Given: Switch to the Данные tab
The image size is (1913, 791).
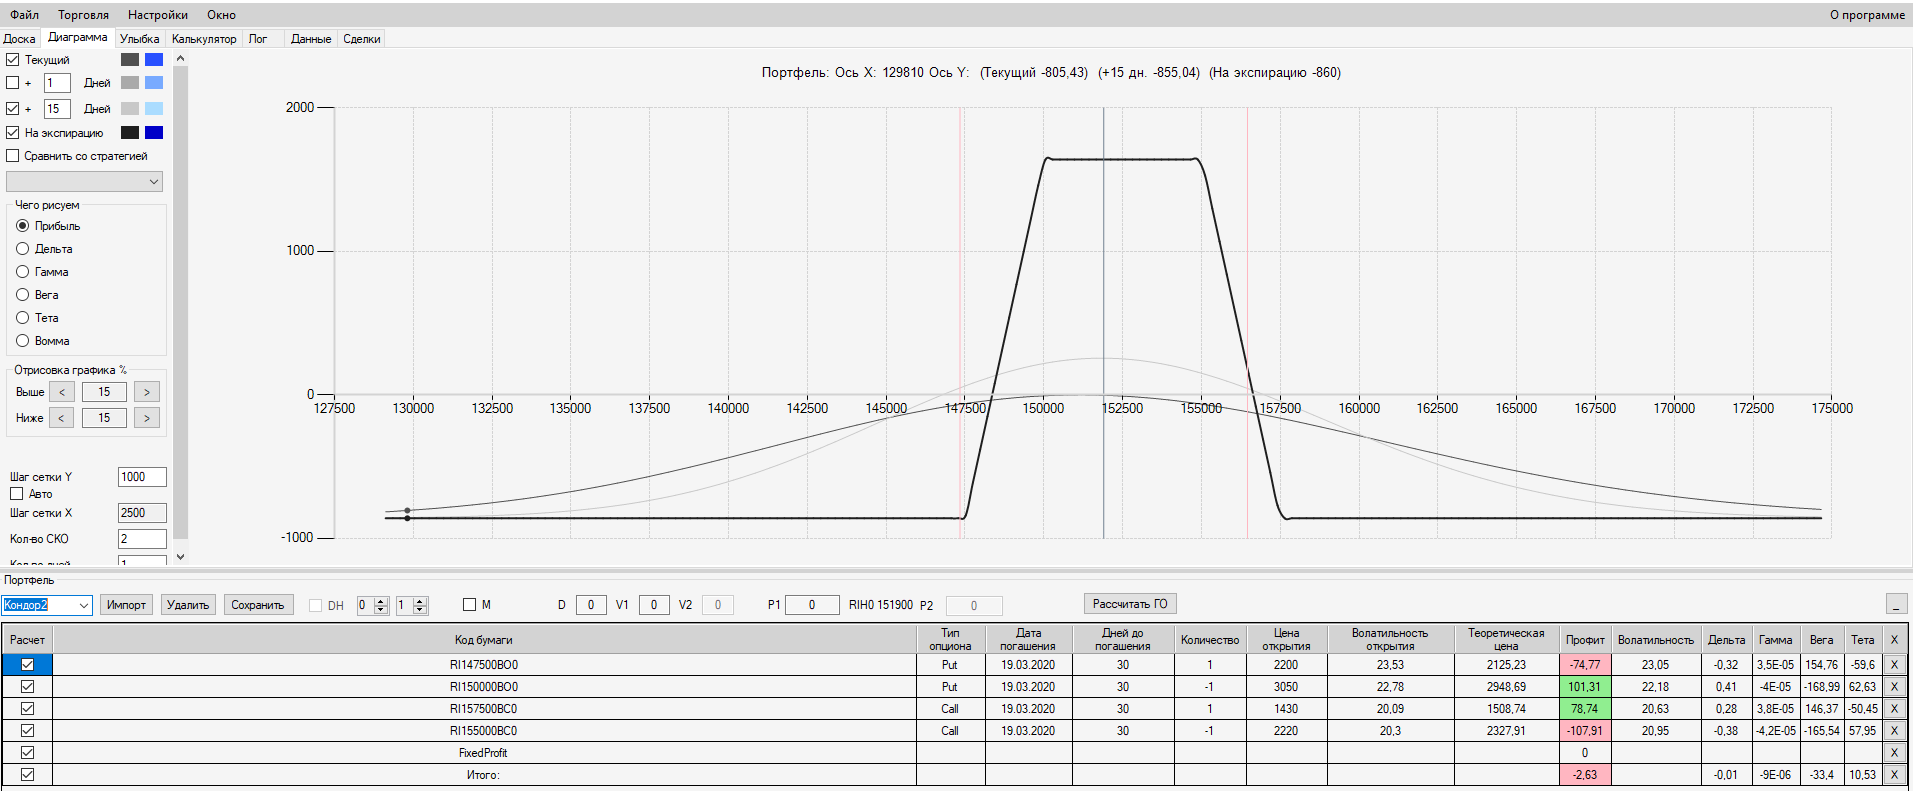Looking at the screenshot, I should click(x=311, y=39).
